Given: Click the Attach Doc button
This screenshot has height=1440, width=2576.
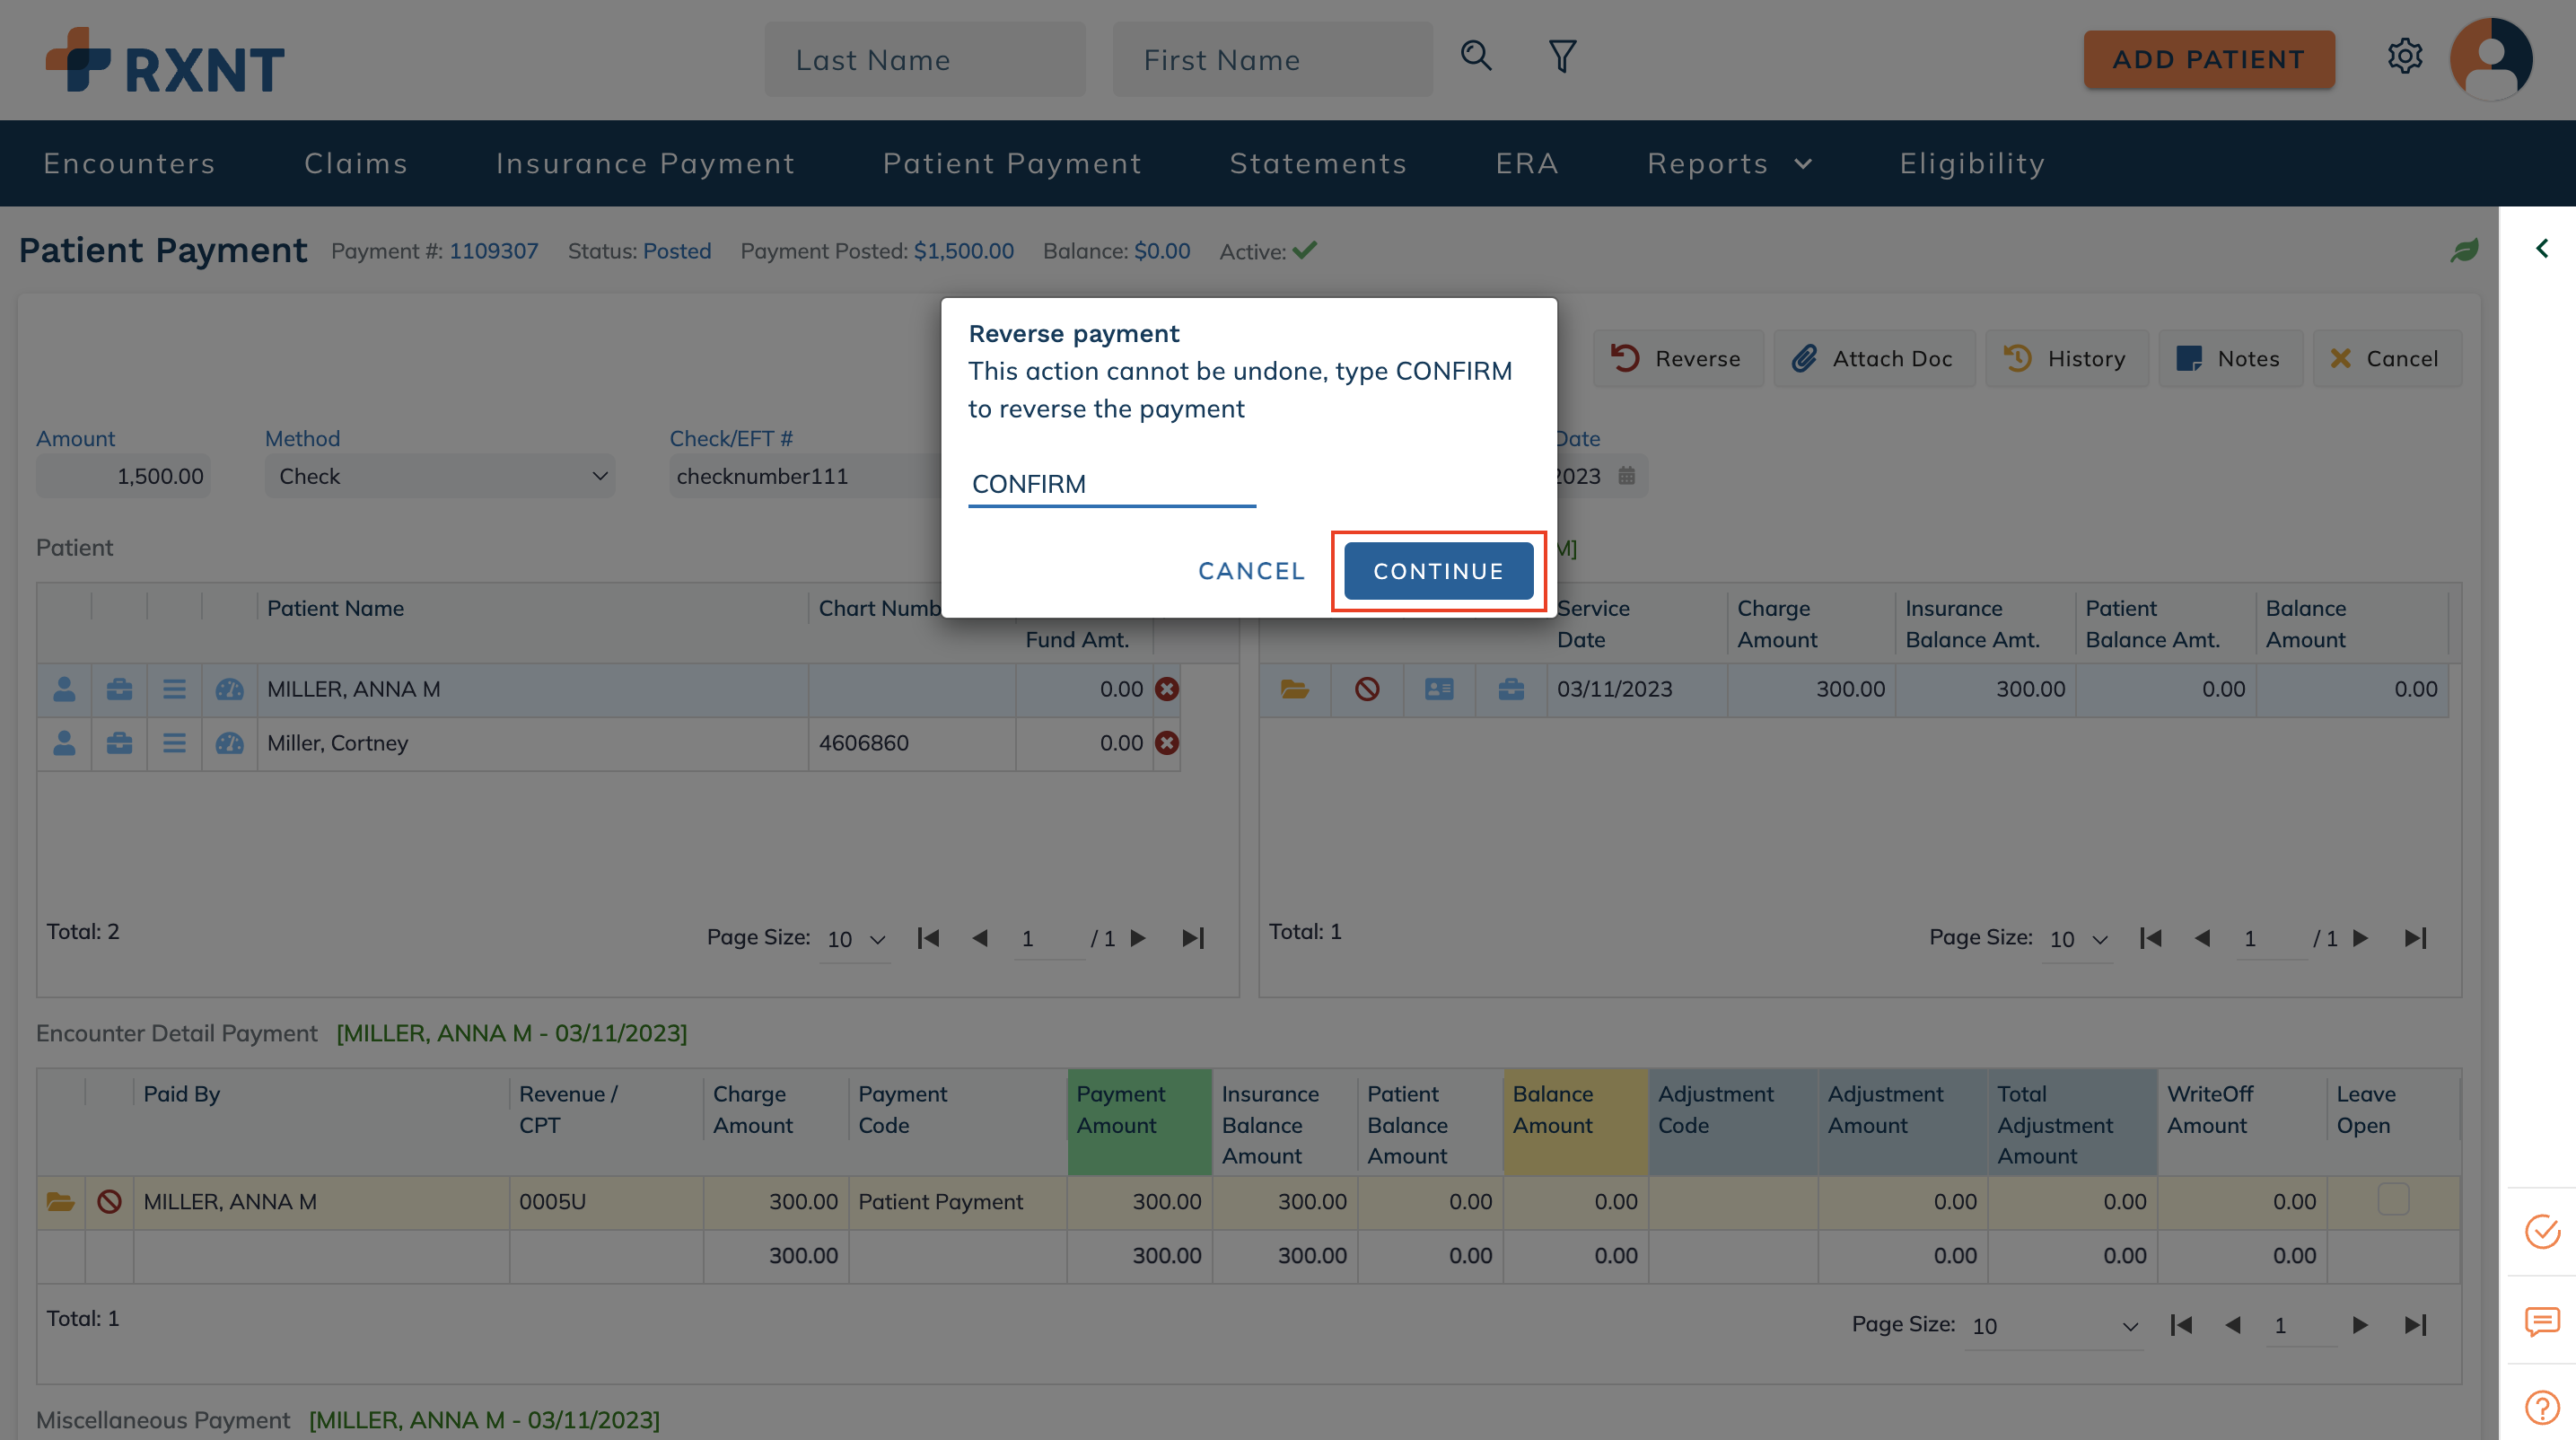Looking at the screenshot, I should [x=1873, y=358].
